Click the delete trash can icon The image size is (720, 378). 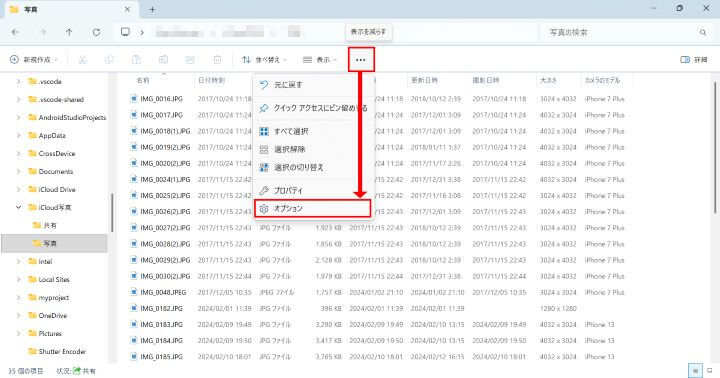coord(217,60)
